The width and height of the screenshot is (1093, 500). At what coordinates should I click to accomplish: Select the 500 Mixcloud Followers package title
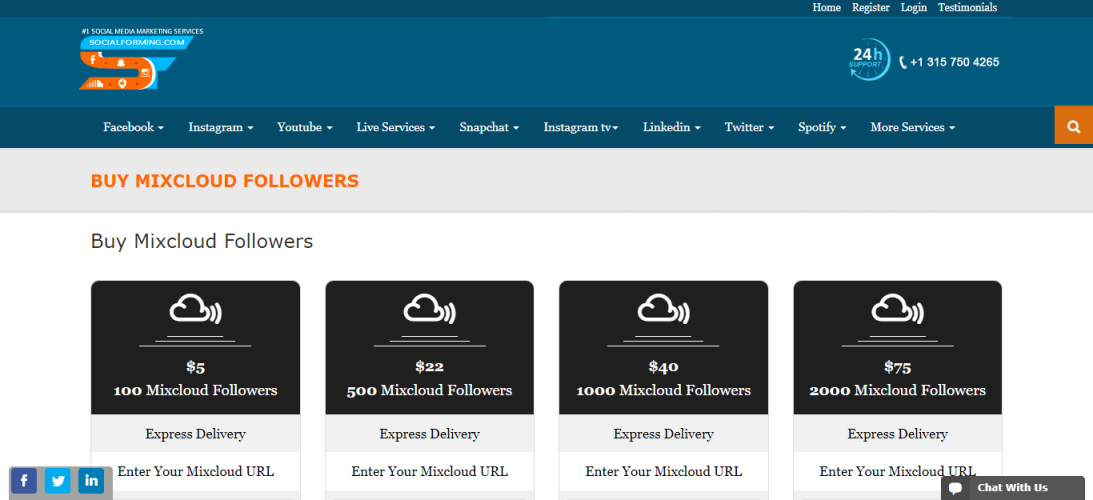pos(429,391)
